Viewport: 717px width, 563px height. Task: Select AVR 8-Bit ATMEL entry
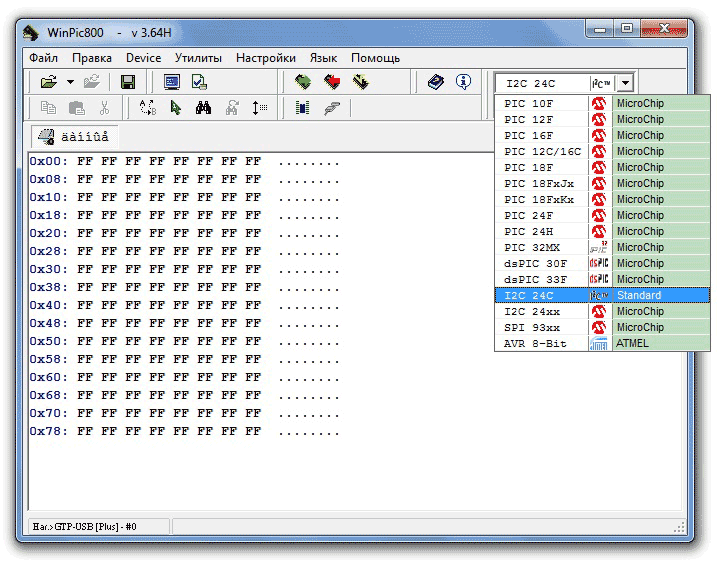click(x=602, y=343)
